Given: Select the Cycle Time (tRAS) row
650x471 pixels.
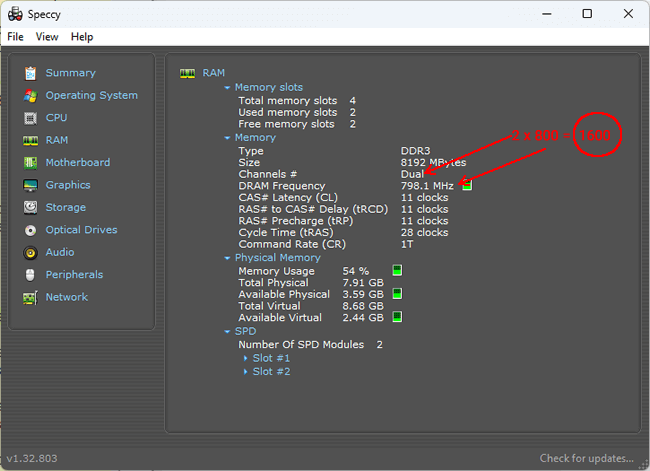Looking at the screenshot, I should pos(343,232).
